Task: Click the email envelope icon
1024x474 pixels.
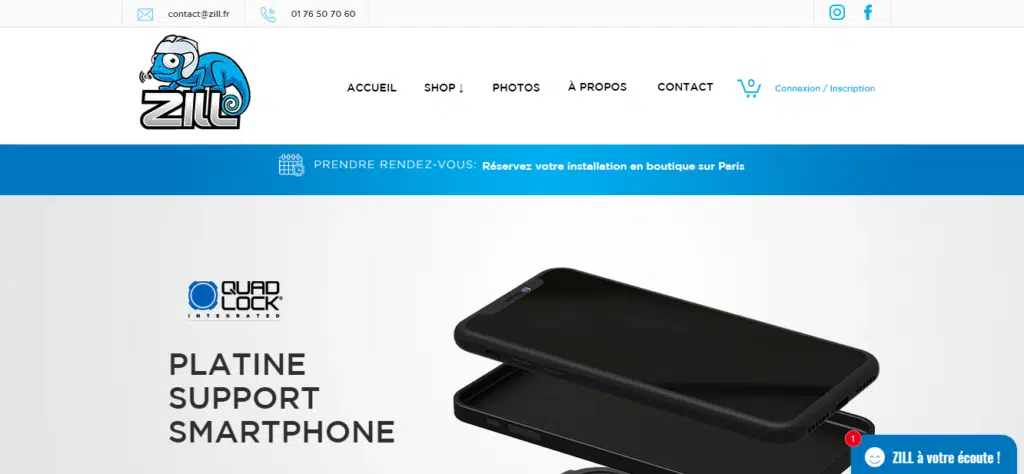Action: 145,14
